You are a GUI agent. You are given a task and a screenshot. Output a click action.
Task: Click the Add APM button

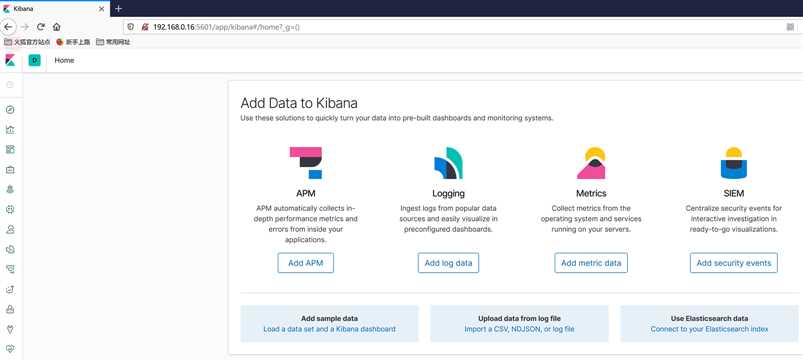(x=306, y=263)
